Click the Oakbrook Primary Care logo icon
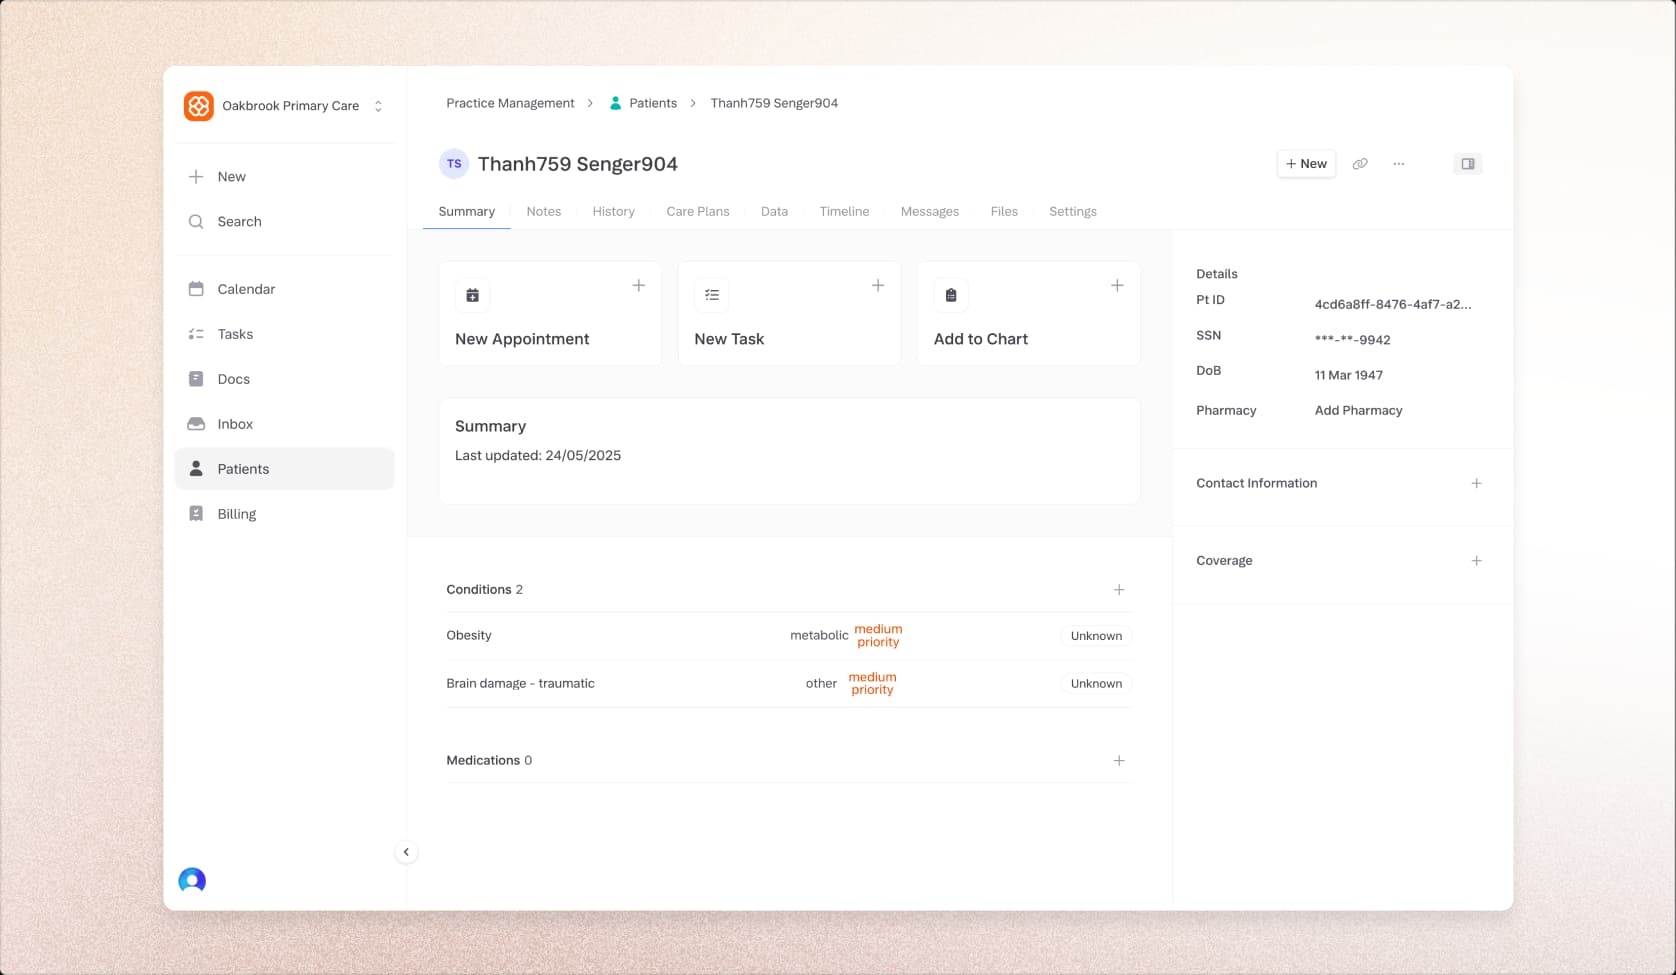This screenshot has height=975, width=1676. click(x=199, y=106)
